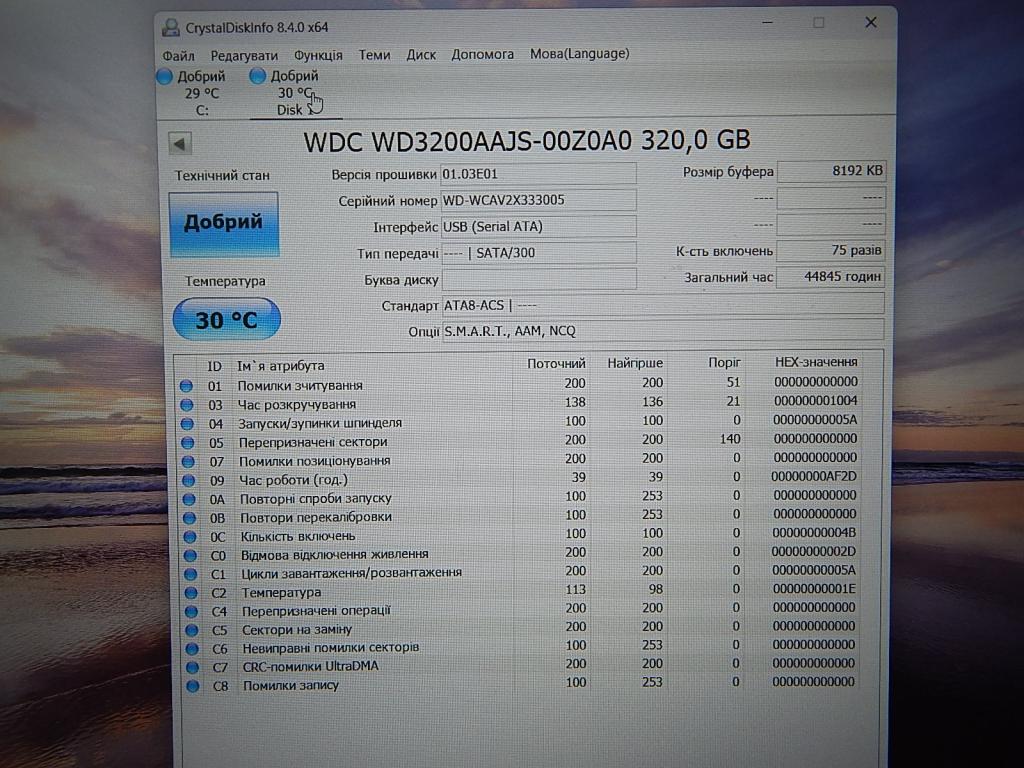This screenshot has height=768, width=1024.
Task: Select the Помилки зчитування row name
Action: pos(300,385)
